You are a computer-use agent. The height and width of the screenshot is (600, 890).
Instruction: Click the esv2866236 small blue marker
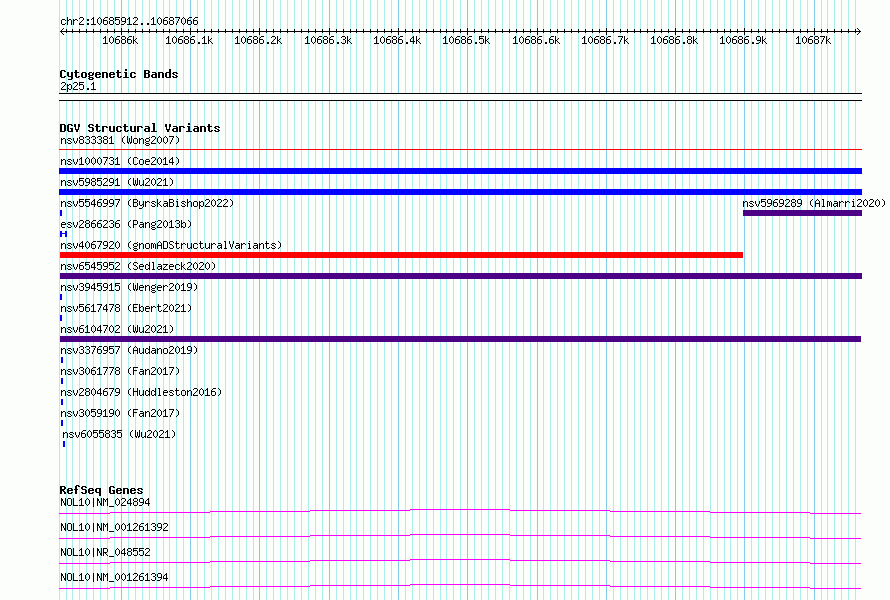[64, 234]
